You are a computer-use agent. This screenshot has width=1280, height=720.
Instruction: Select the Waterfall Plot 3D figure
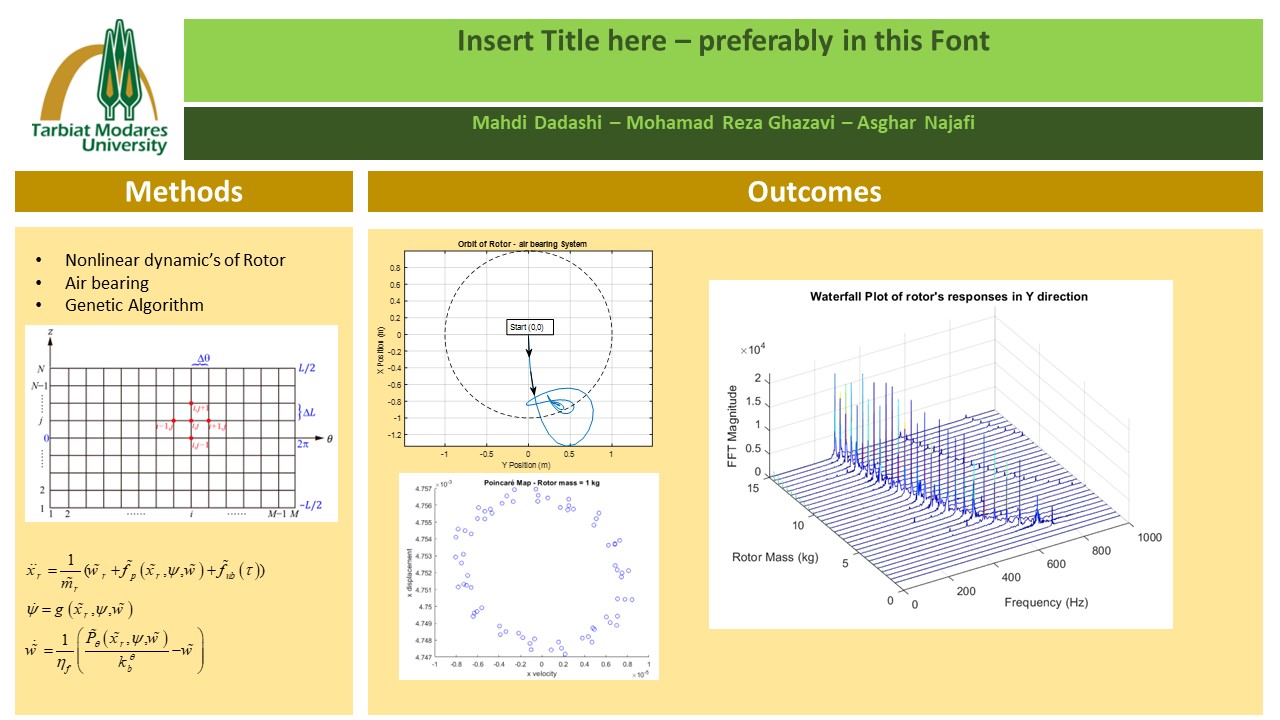coord(940,455)
